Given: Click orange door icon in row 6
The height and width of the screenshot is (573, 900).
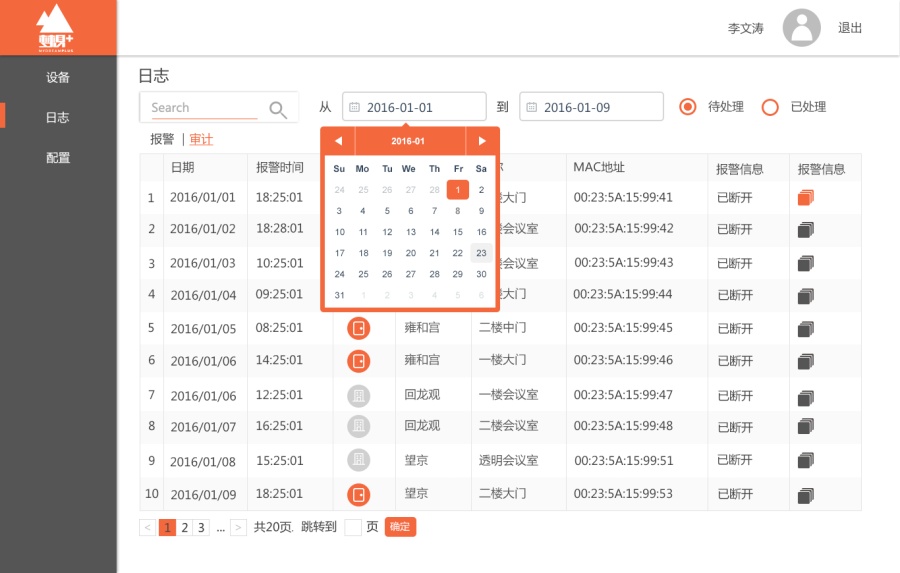Looking at the screenshot, I should tap(359, 361).
